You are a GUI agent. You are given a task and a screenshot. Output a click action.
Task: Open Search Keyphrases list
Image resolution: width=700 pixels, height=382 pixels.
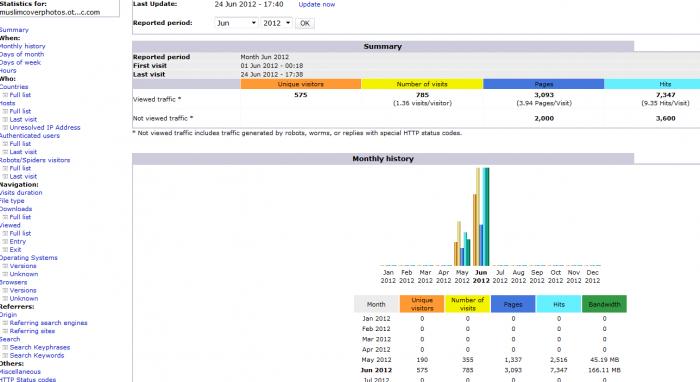(40, 348)
